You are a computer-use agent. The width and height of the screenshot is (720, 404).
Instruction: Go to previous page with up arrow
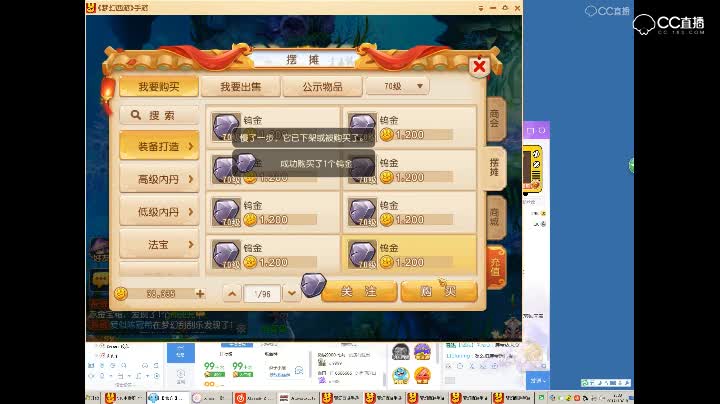click(x=232, y=293)
